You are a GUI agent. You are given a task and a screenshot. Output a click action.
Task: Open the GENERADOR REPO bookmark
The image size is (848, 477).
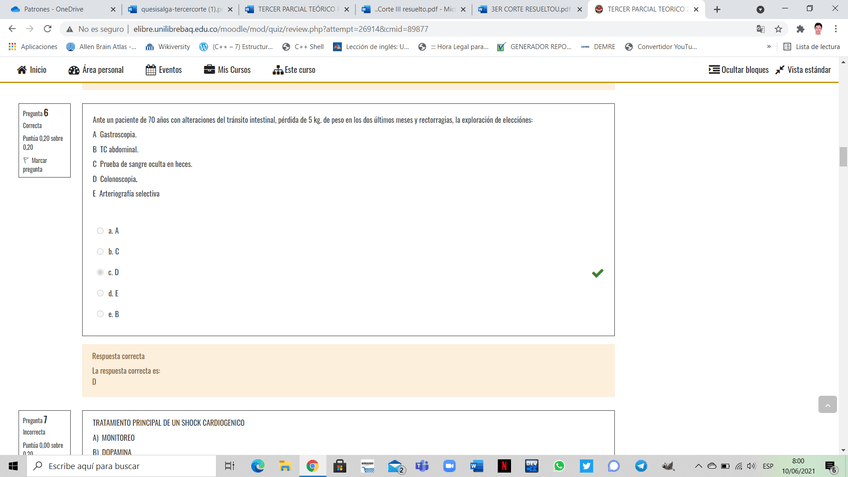point(534,47)
